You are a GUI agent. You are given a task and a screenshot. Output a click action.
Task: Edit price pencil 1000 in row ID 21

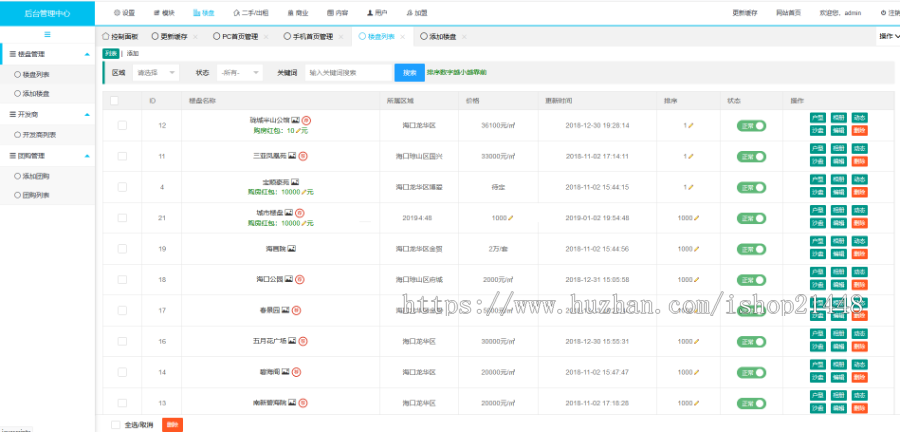510,218
